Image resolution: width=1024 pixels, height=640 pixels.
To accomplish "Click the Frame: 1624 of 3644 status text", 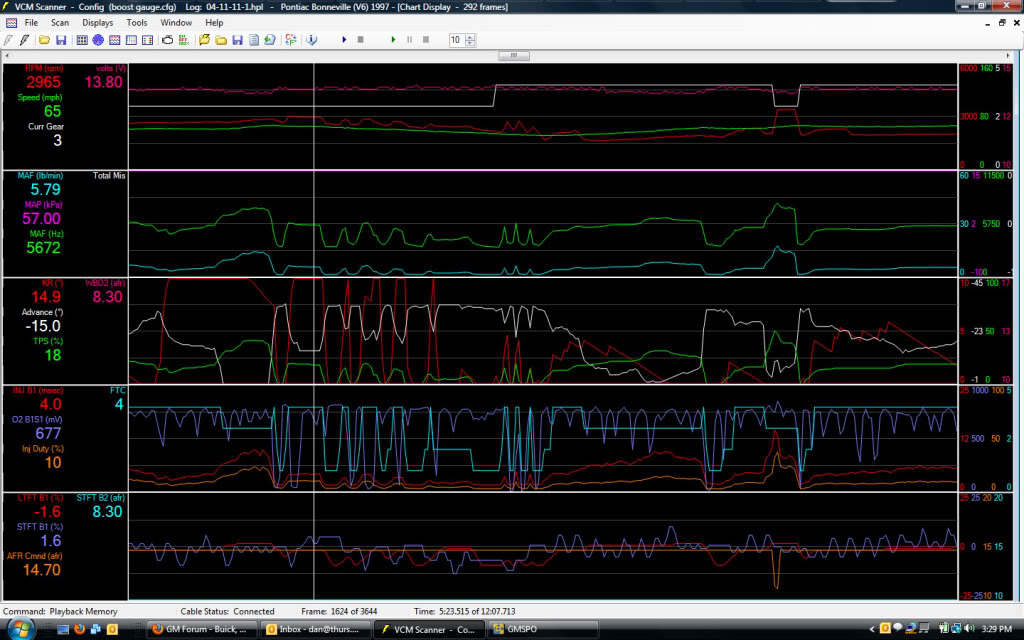I will [x=339, y=611].
